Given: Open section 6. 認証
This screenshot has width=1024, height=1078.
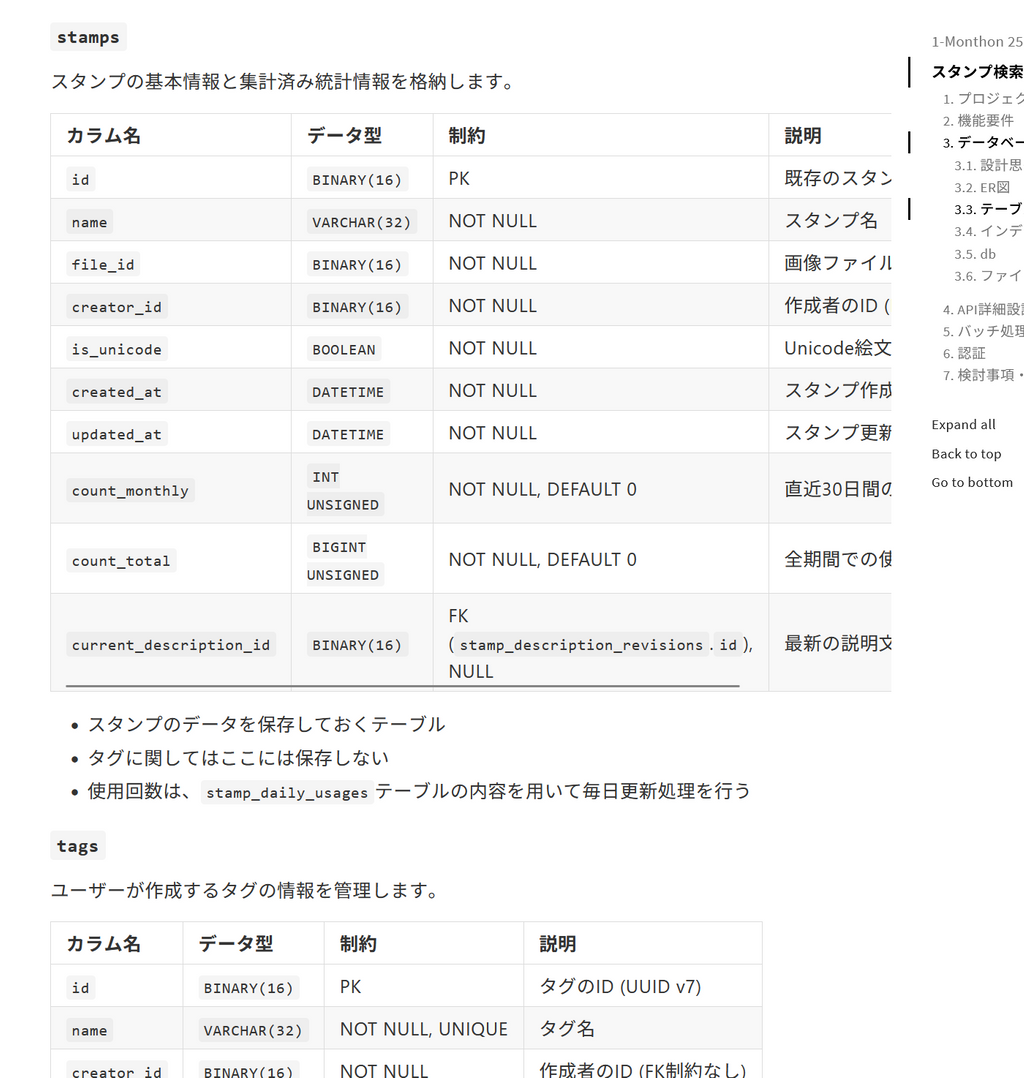Looking at the screenshot, I should pyautogui.click(x=966, y=352).
